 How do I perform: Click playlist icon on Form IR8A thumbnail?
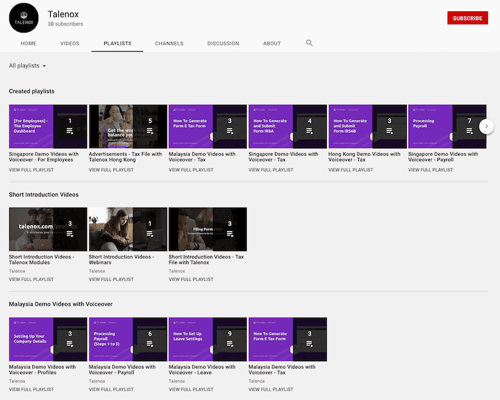(x=310, y=131)
